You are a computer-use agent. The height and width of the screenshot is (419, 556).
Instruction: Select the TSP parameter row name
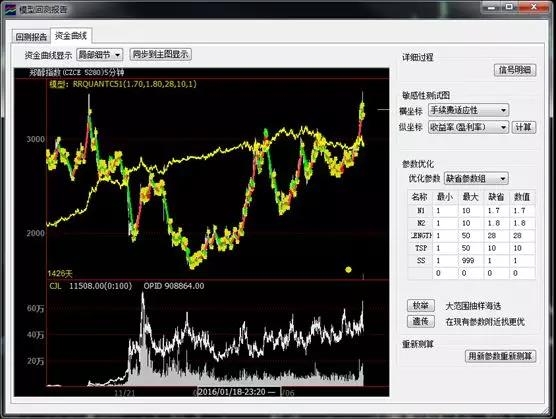[420, 248]
